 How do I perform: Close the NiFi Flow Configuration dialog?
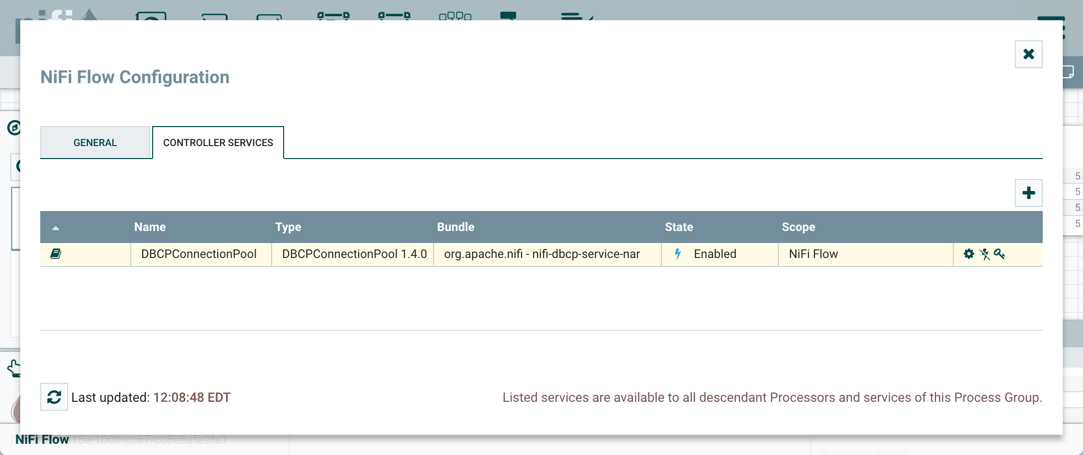[x=1028, y=54]
